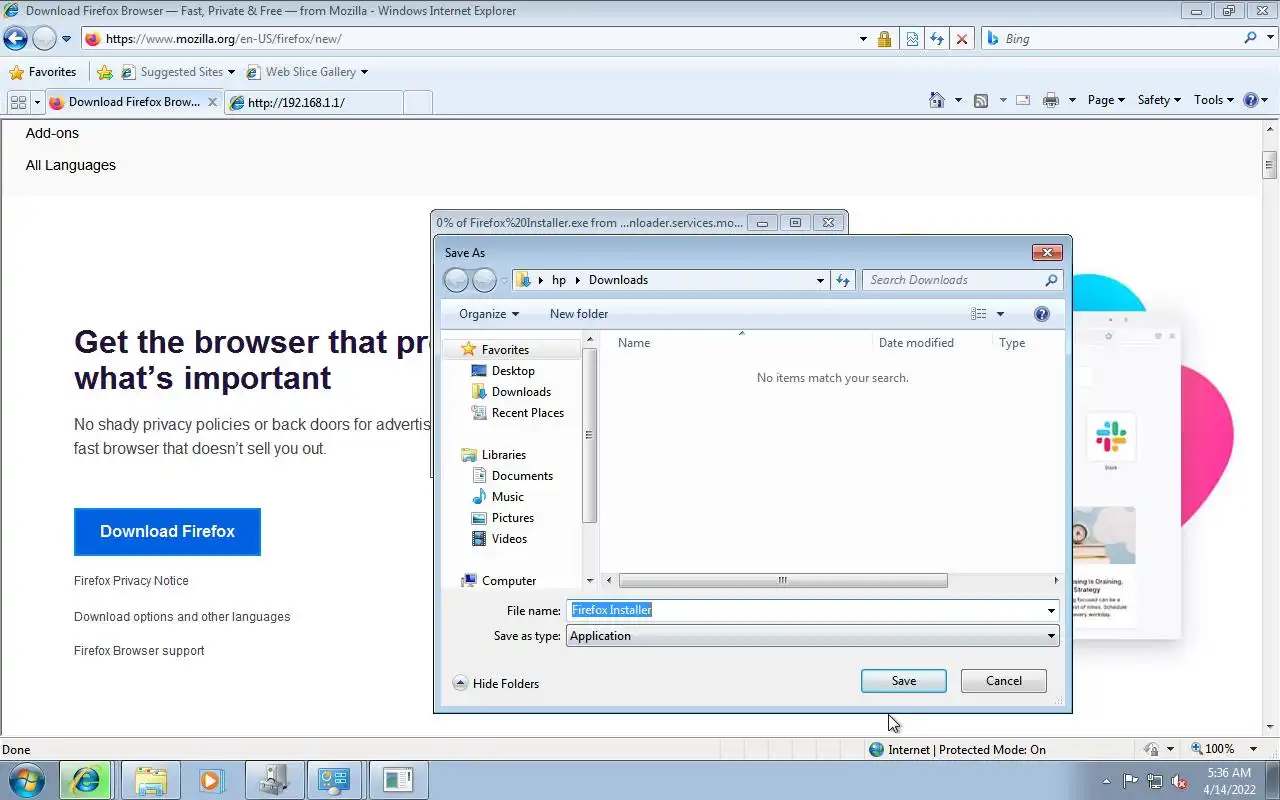Click the Home icon in command bar

[937, 100]
